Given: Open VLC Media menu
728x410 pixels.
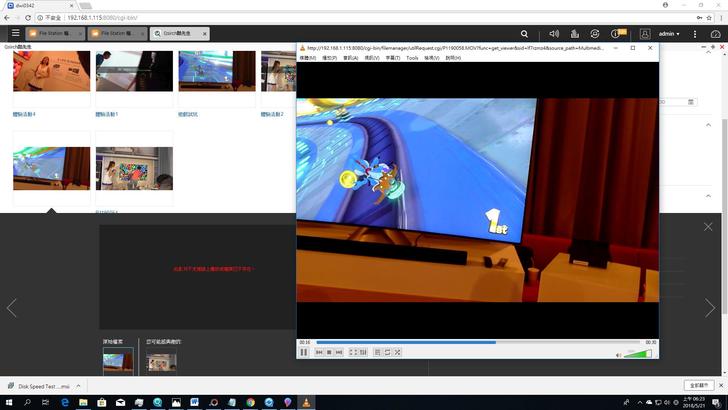Looking at the screenshot, I should click(x=307, y=58).
